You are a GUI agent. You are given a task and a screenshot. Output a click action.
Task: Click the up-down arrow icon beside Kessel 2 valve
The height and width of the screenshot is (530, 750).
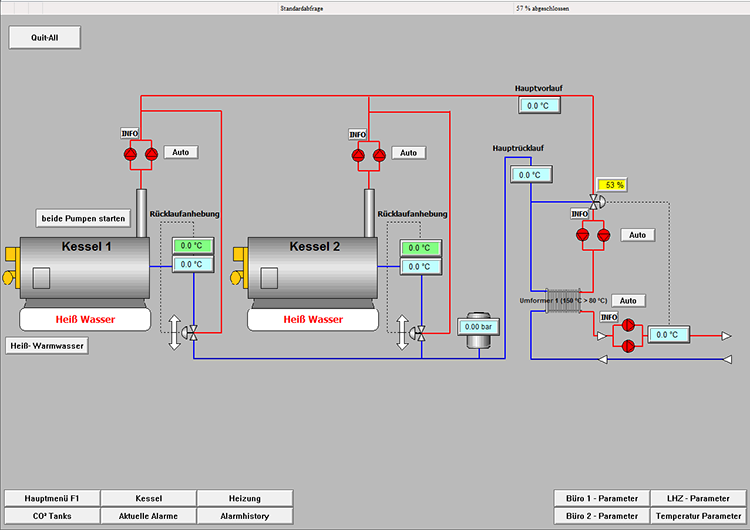pyautogui.click(x=403, y=331)
